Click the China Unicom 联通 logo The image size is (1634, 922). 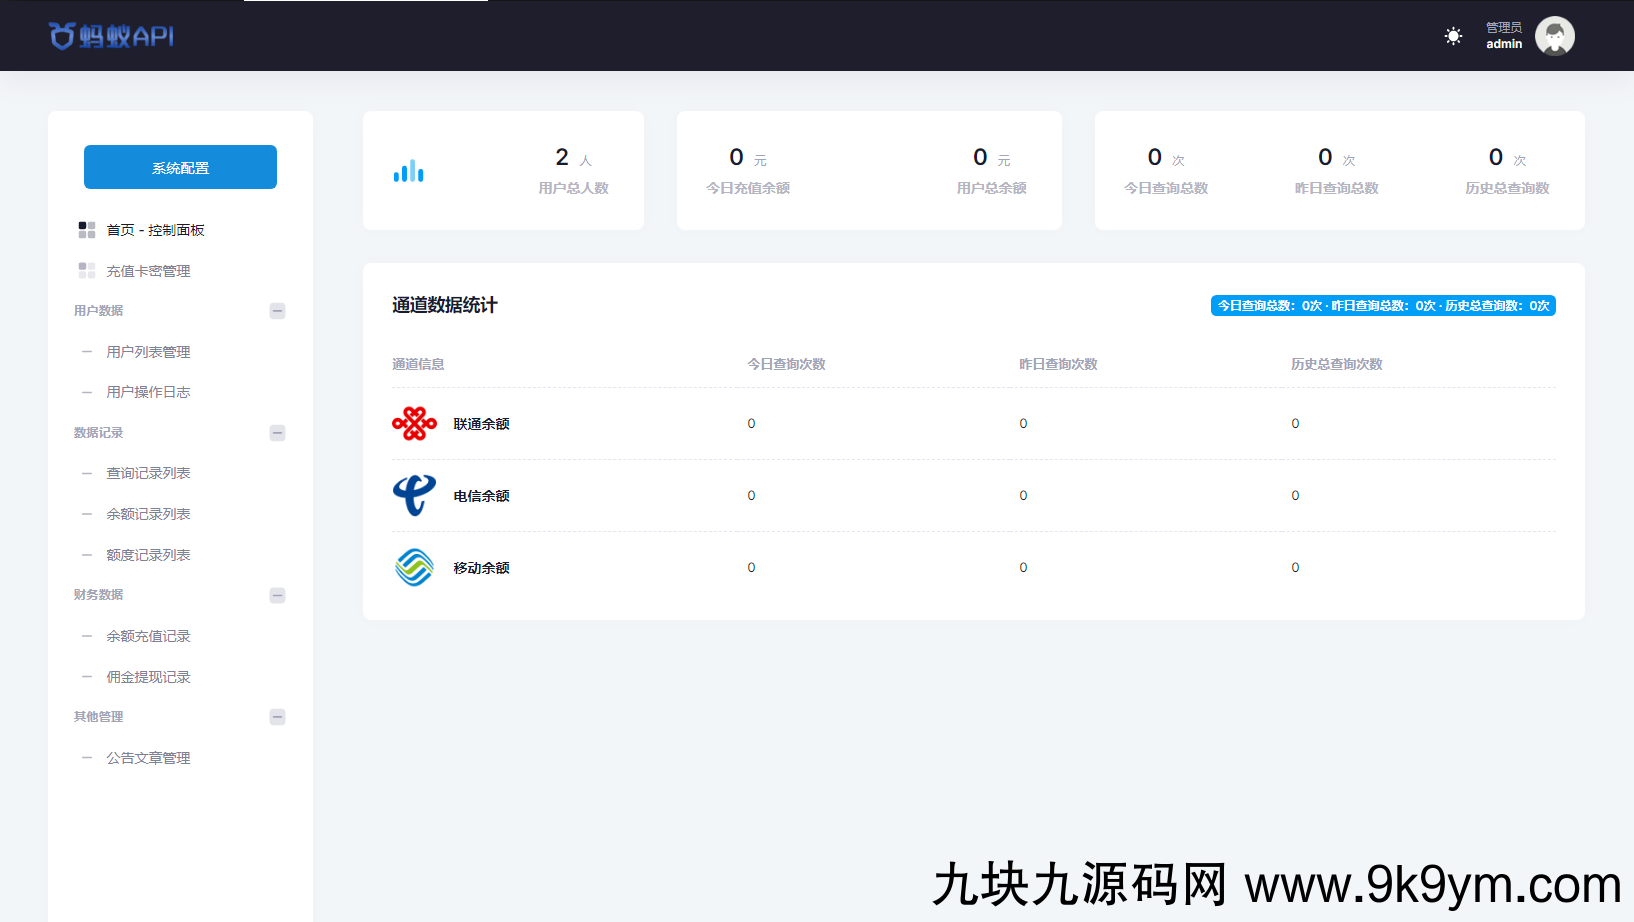pyautogui.click(x=414, y=424)
